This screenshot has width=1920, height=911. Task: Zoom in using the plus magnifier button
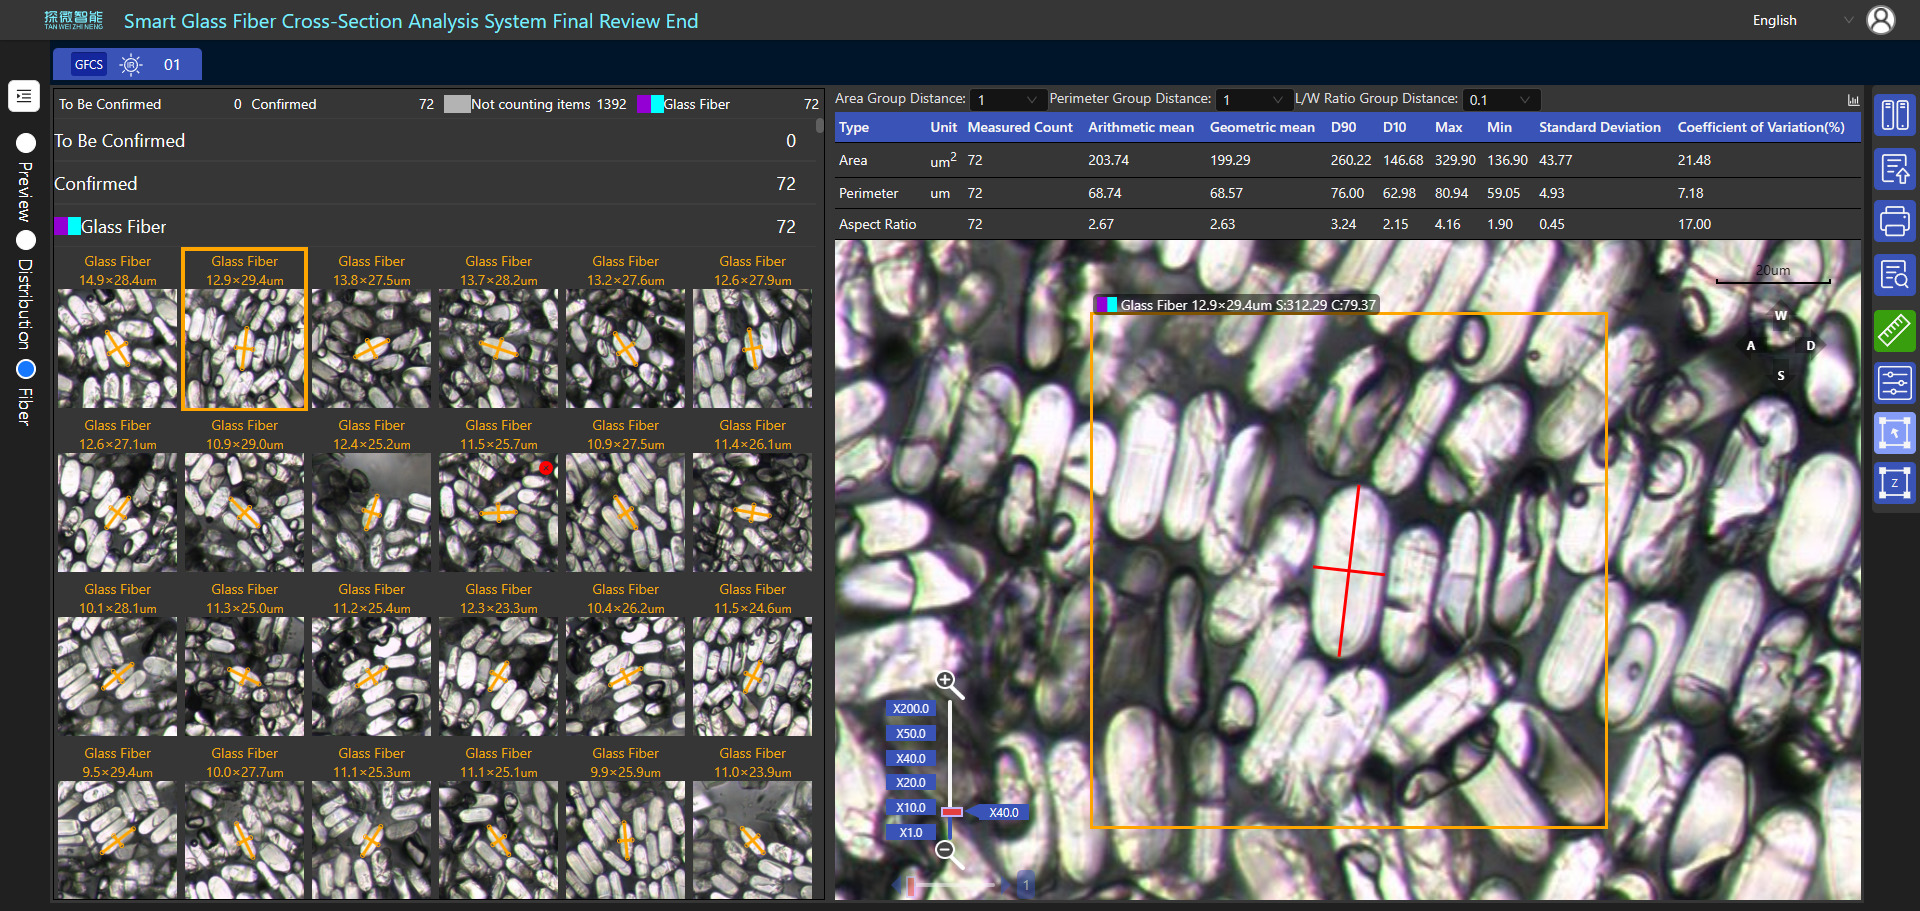[946, 681]
